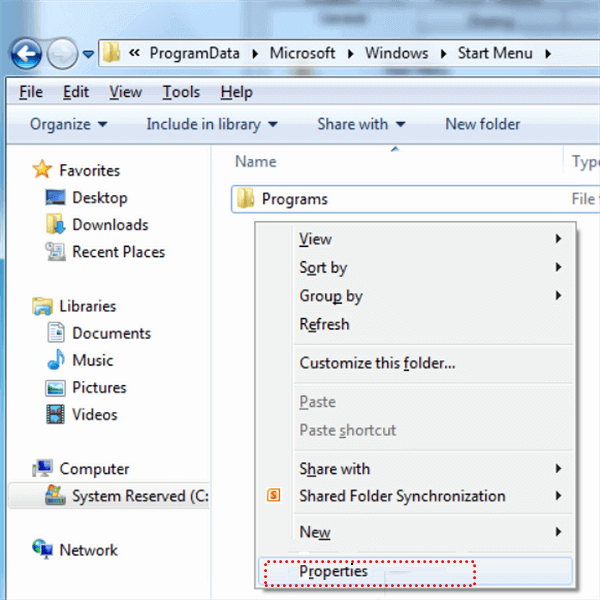Select Computer in the navigation pane
The image size is (600, 600).
click(x=94, y=469)
